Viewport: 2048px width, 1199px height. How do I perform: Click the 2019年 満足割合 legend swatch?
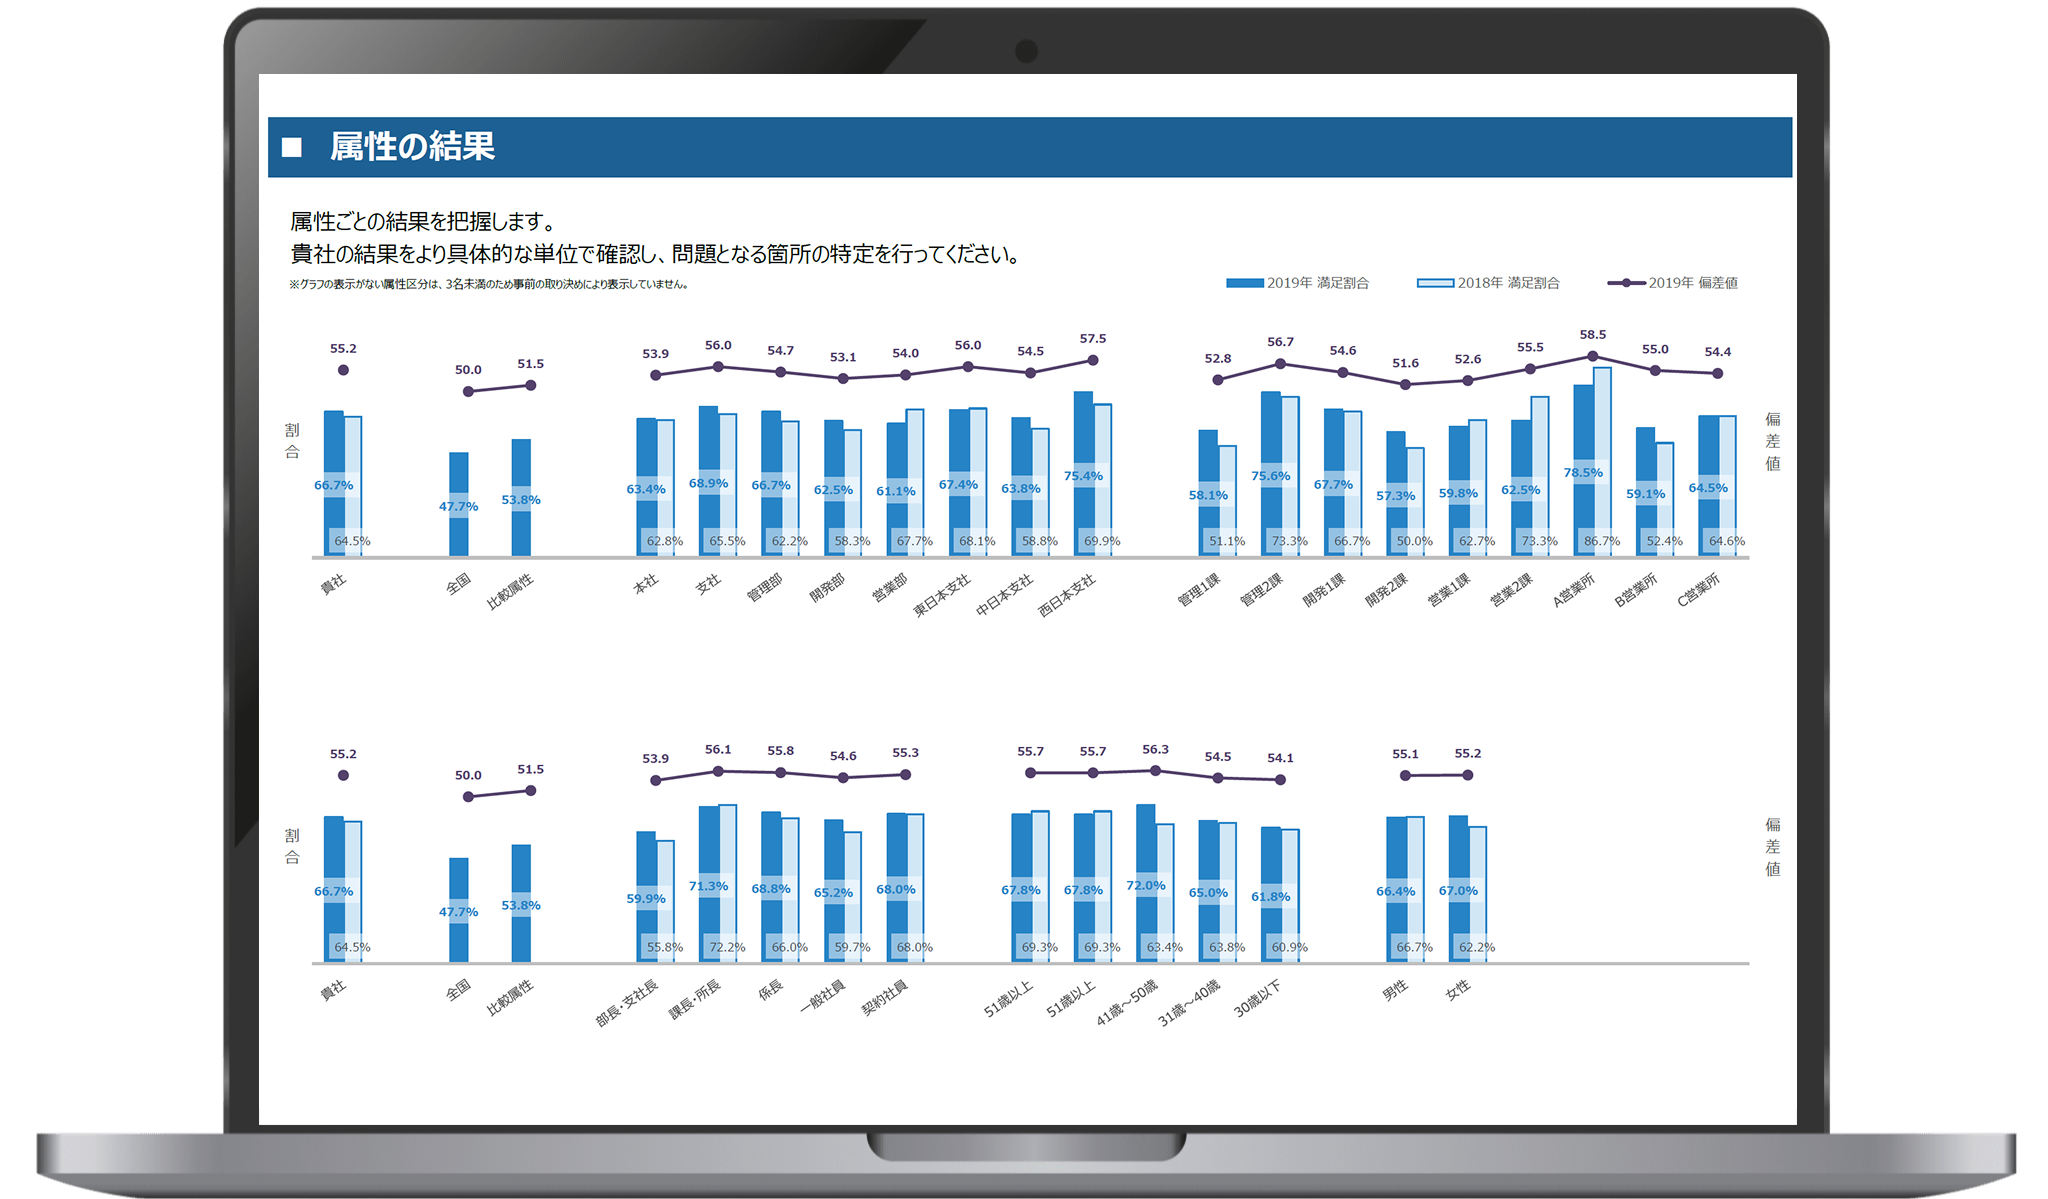point(1244,283)
